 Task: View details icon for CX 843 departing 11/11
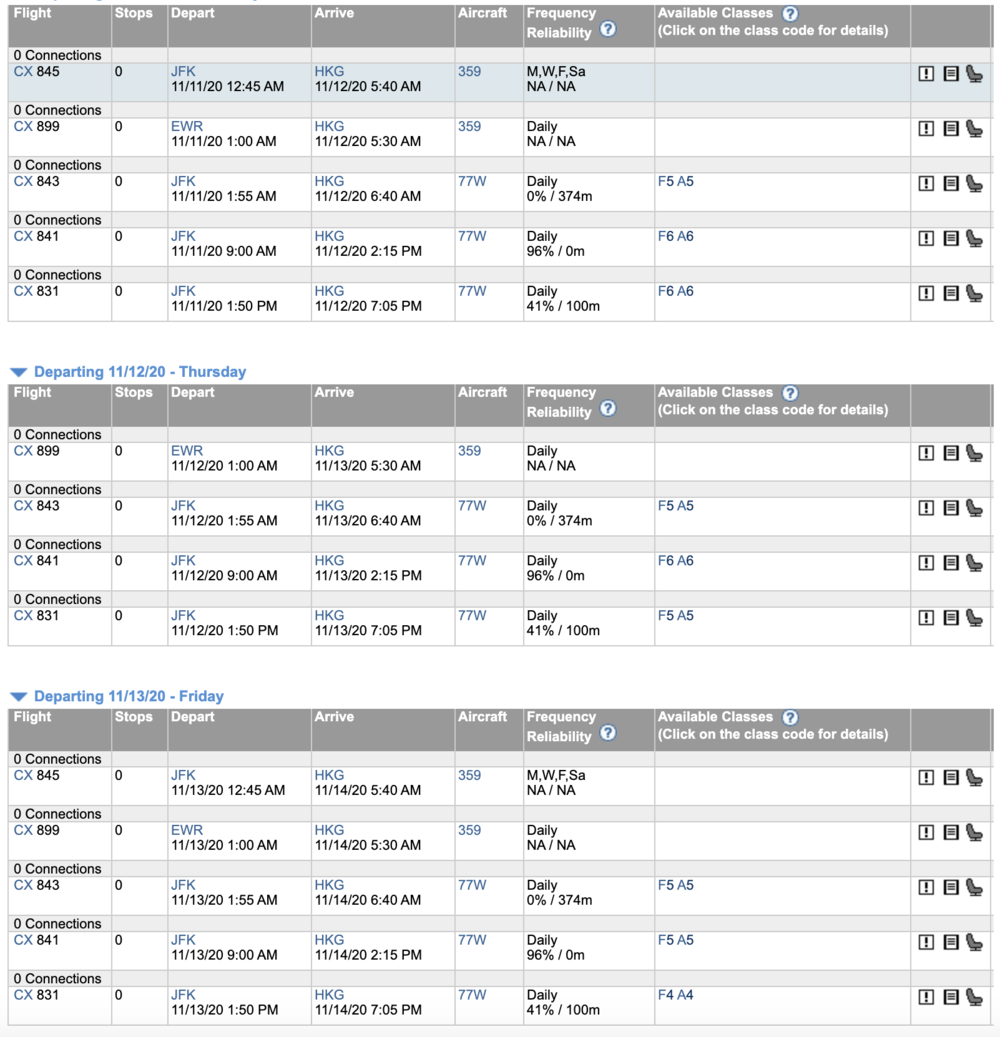tap(951, 184)
